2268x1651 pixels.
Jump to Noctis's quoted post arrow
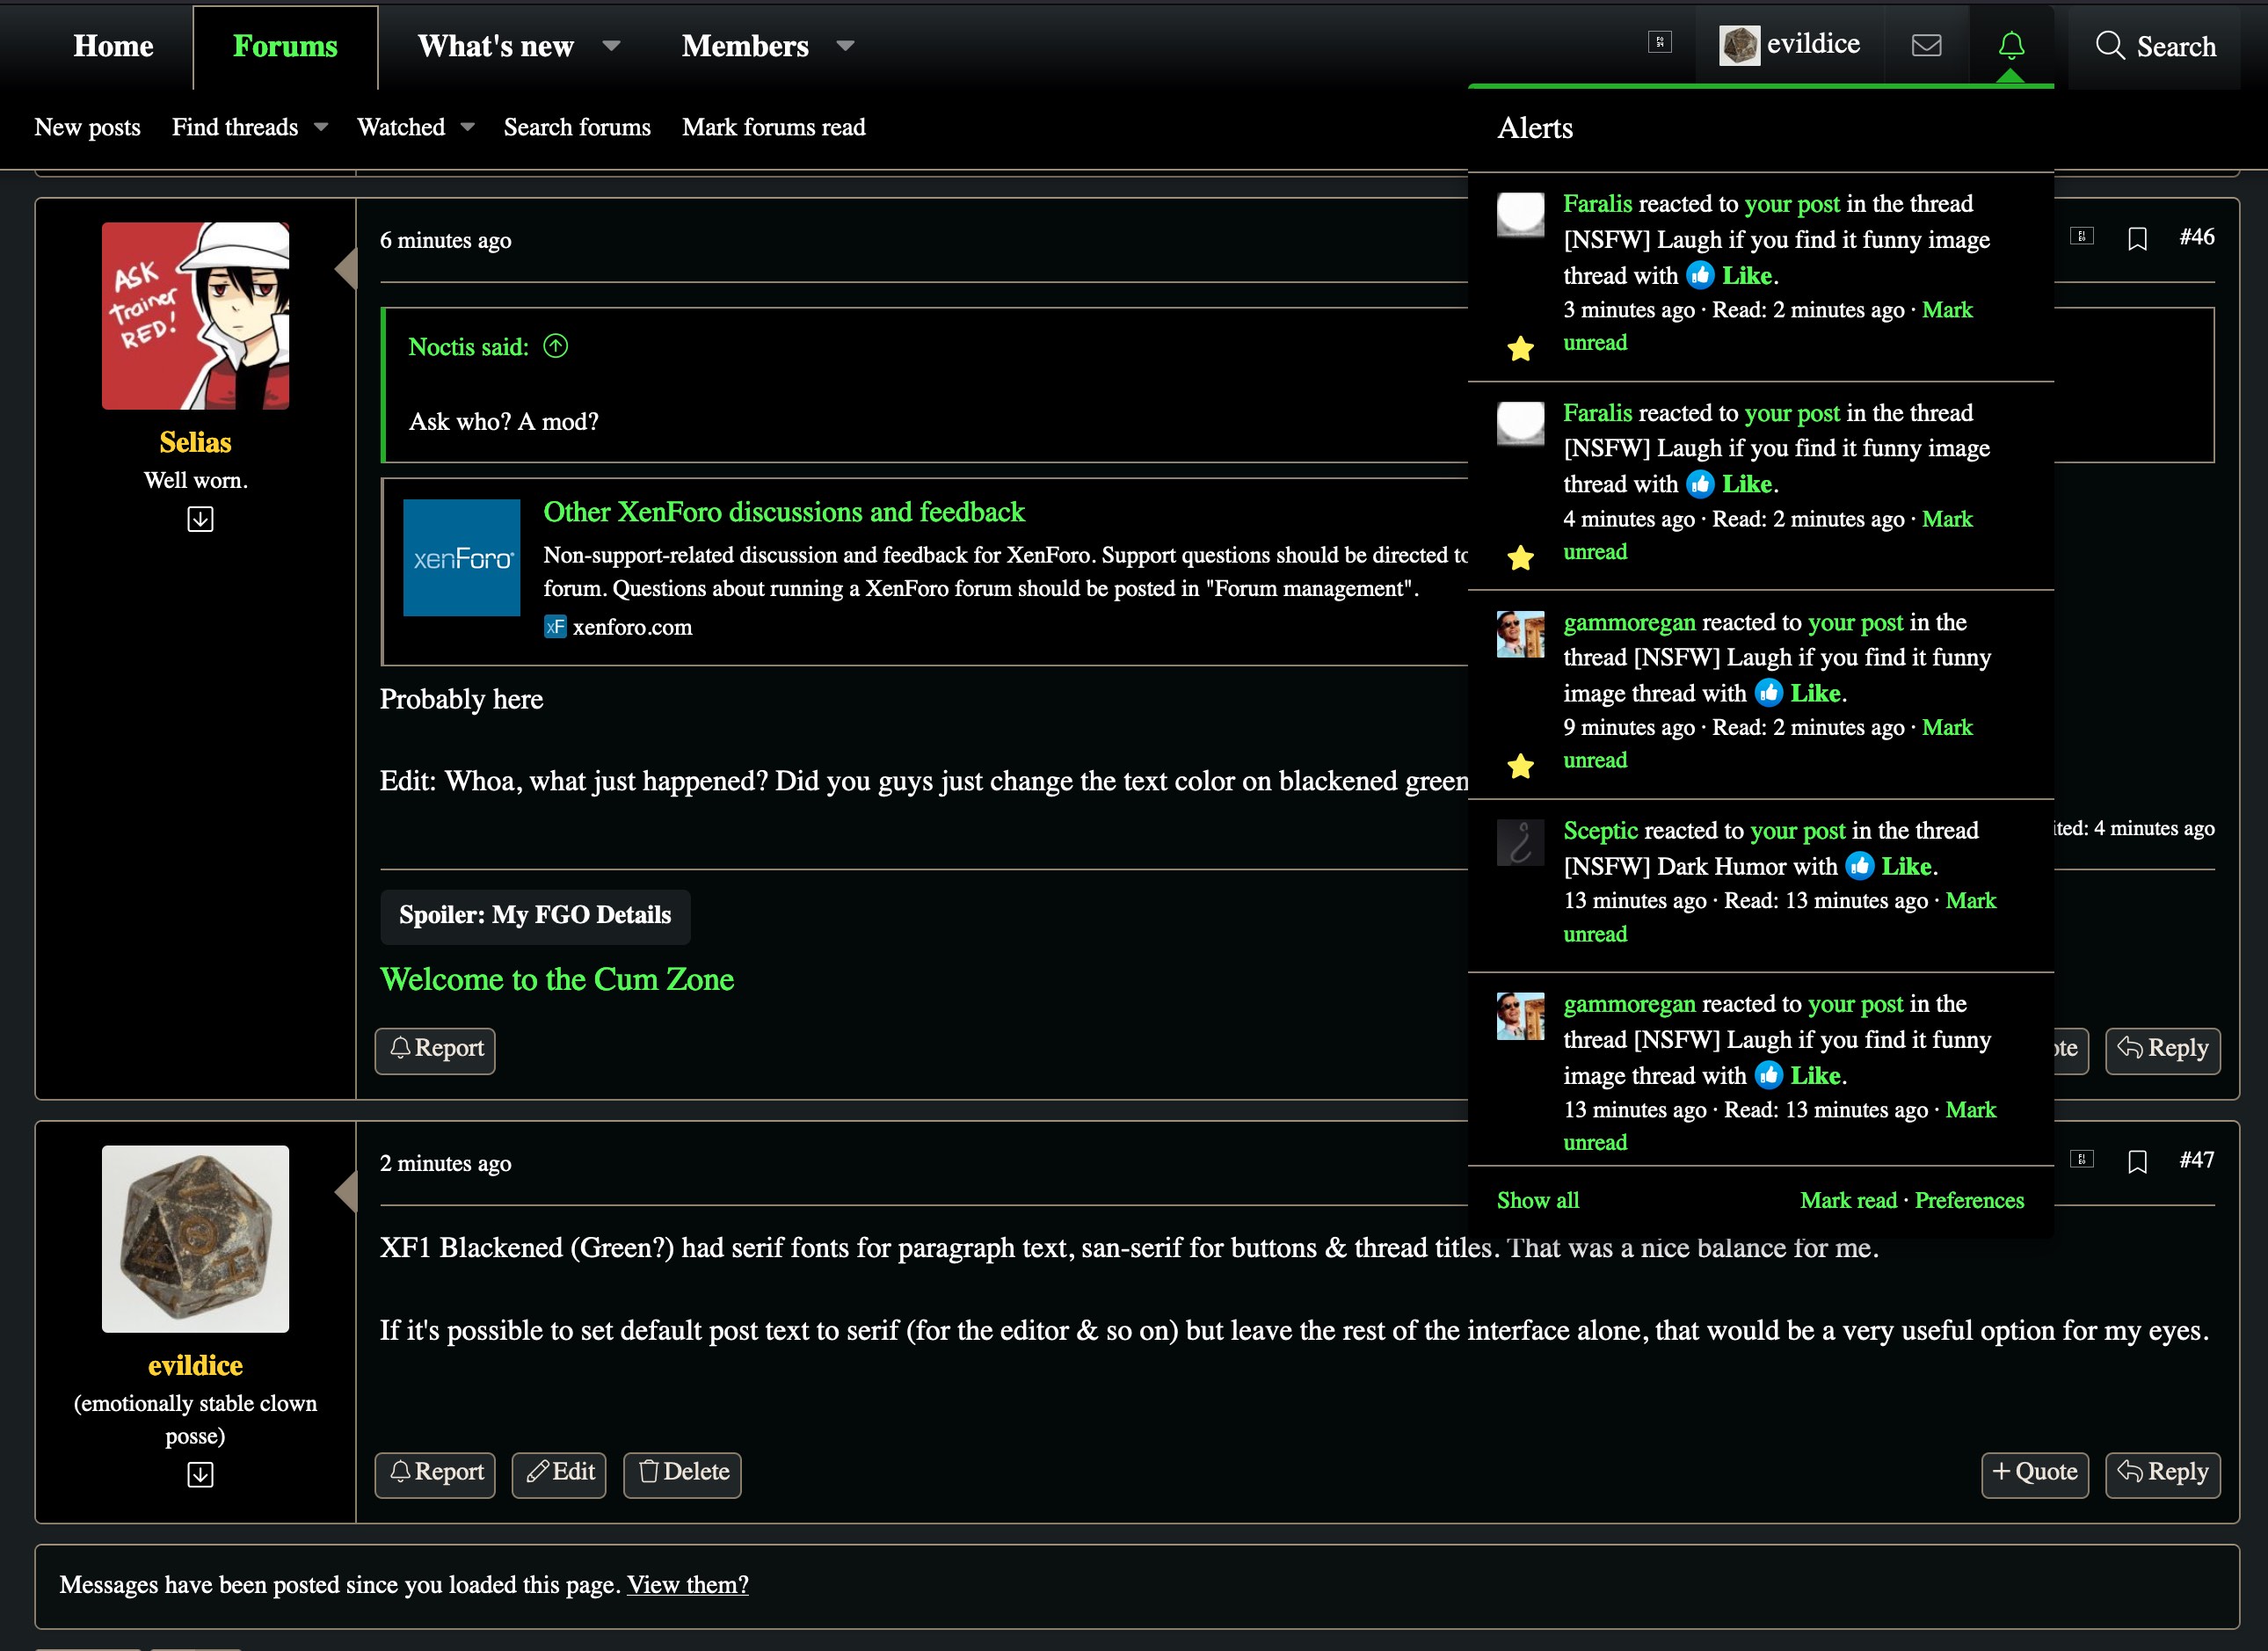pos(555,346)
